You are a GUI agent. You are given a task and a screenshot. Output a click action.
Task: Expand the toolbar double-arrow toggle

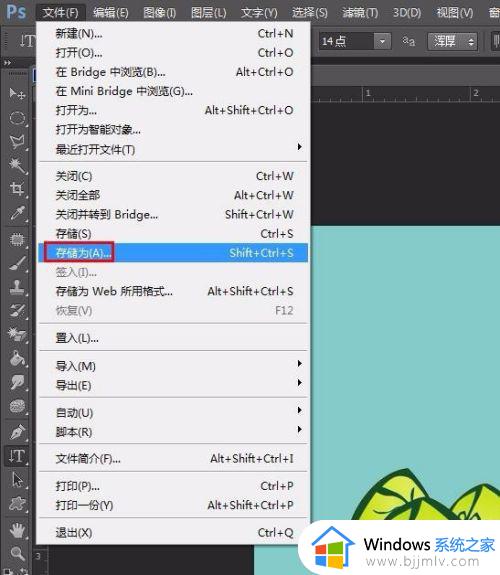[x=7, y=63]
